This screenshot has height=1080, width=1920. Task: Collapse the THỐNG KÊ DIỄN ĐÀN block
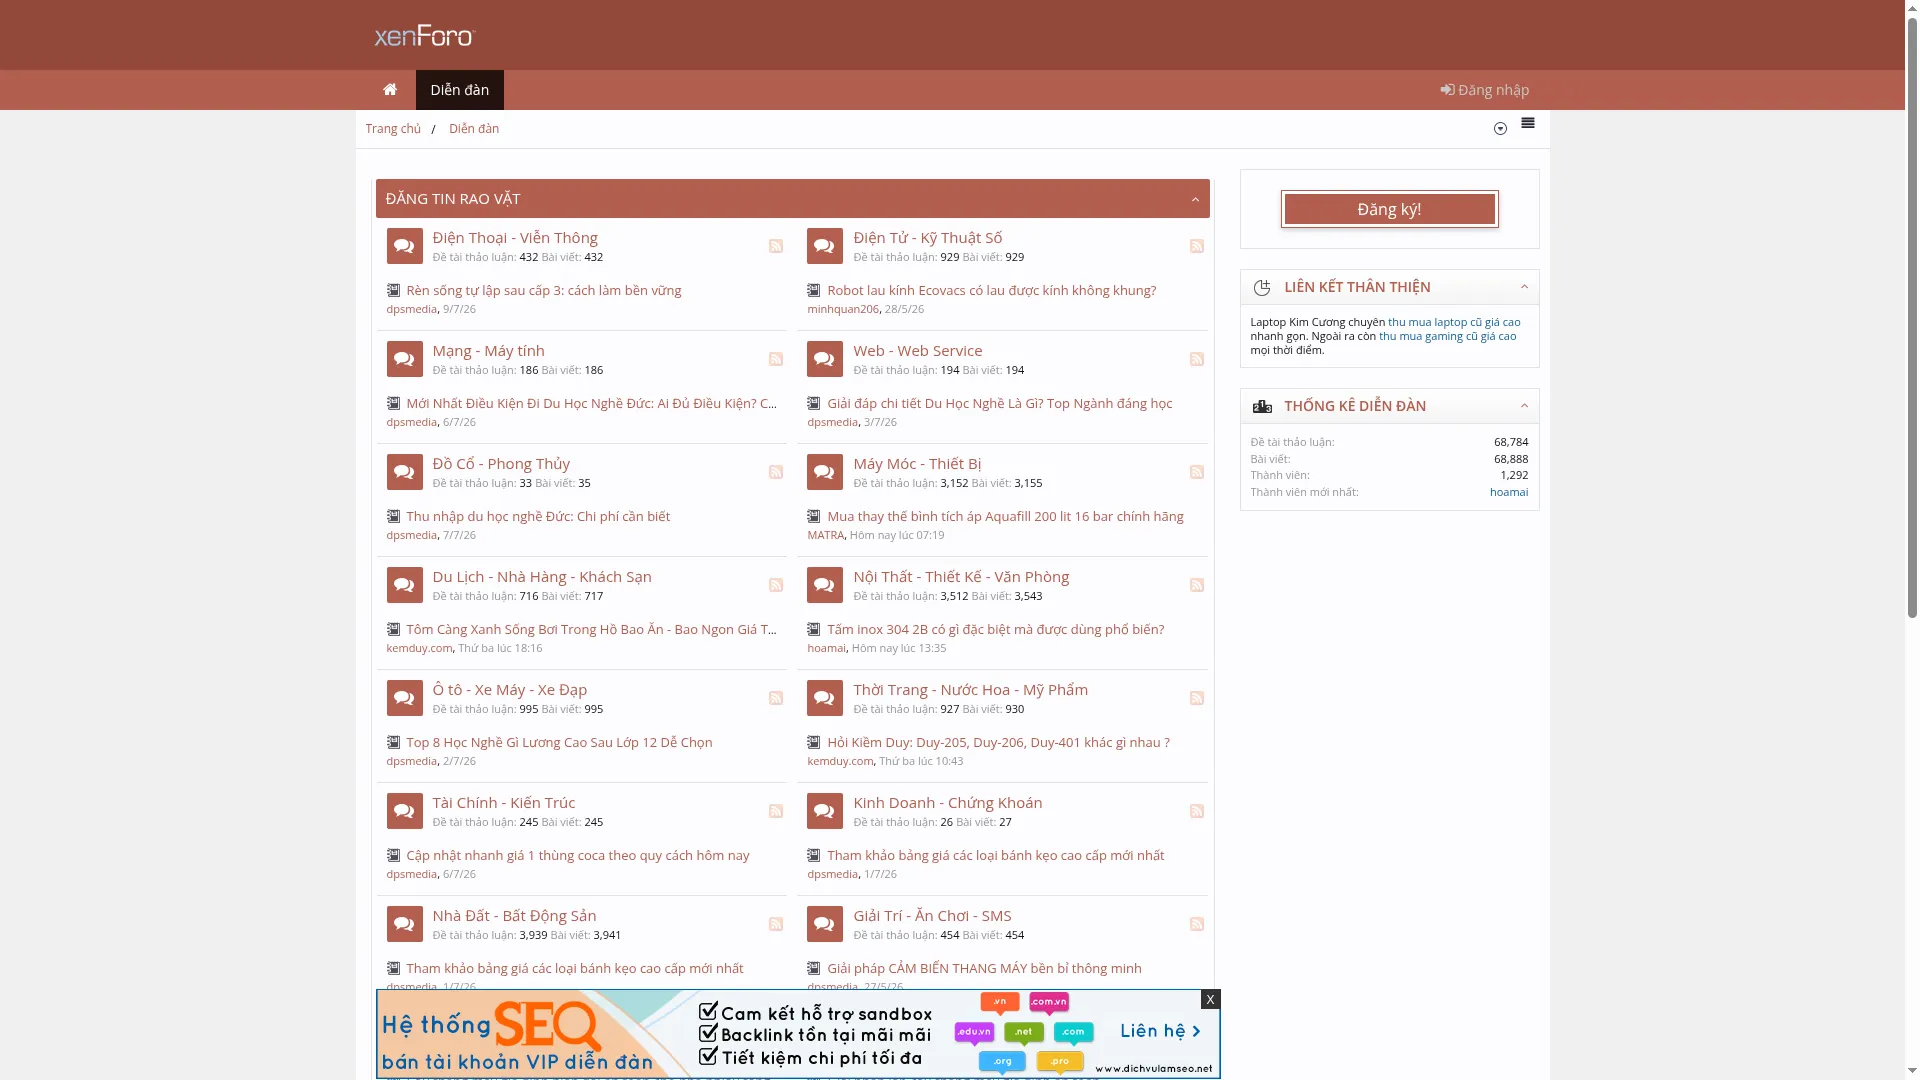pyautogui.click(x=1524, y=406)
